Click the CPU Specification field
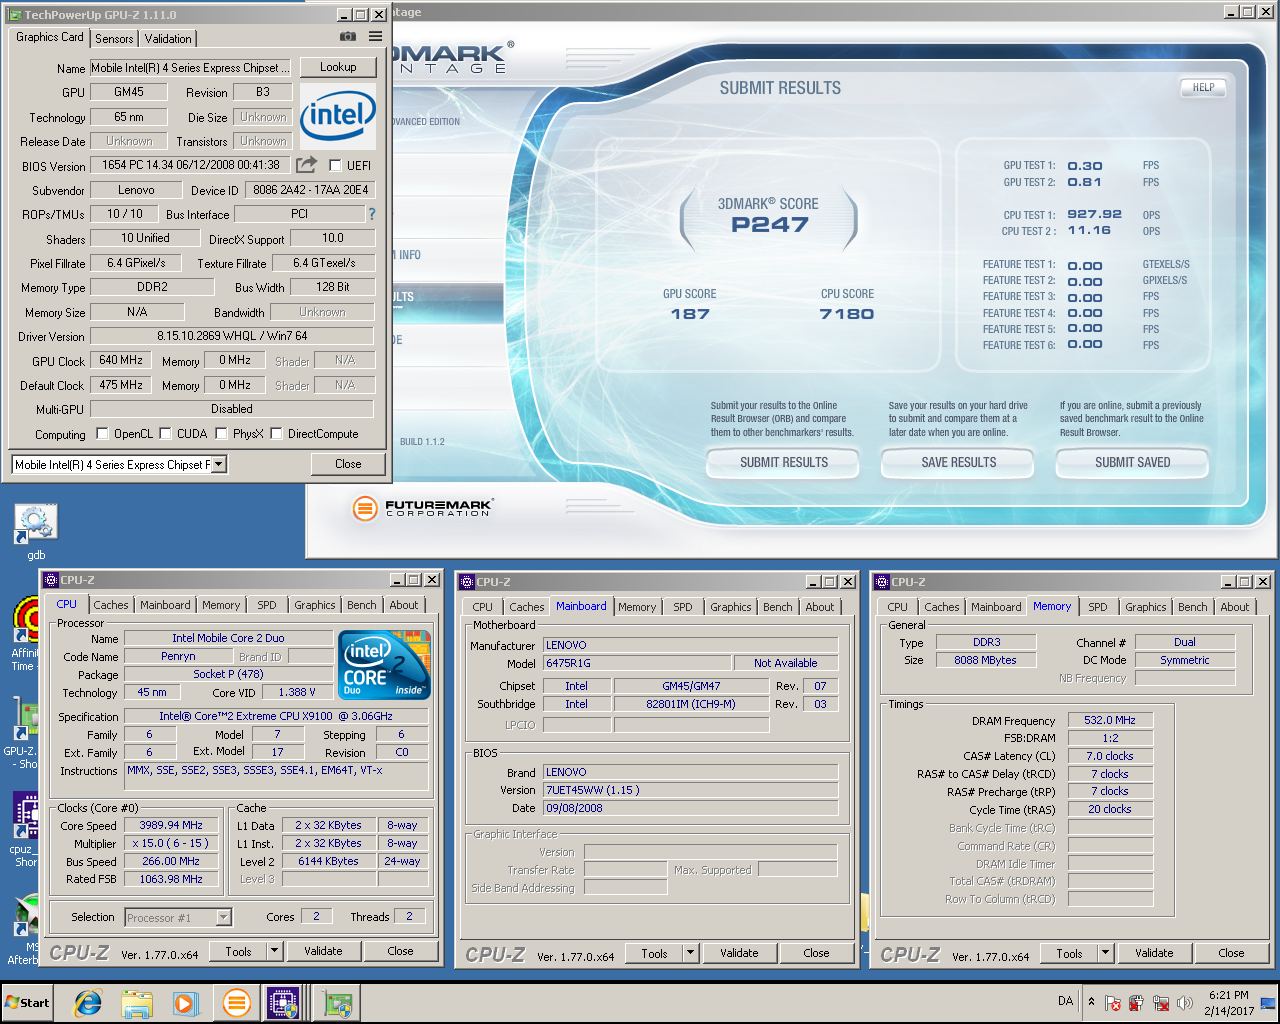 (276, 716)
